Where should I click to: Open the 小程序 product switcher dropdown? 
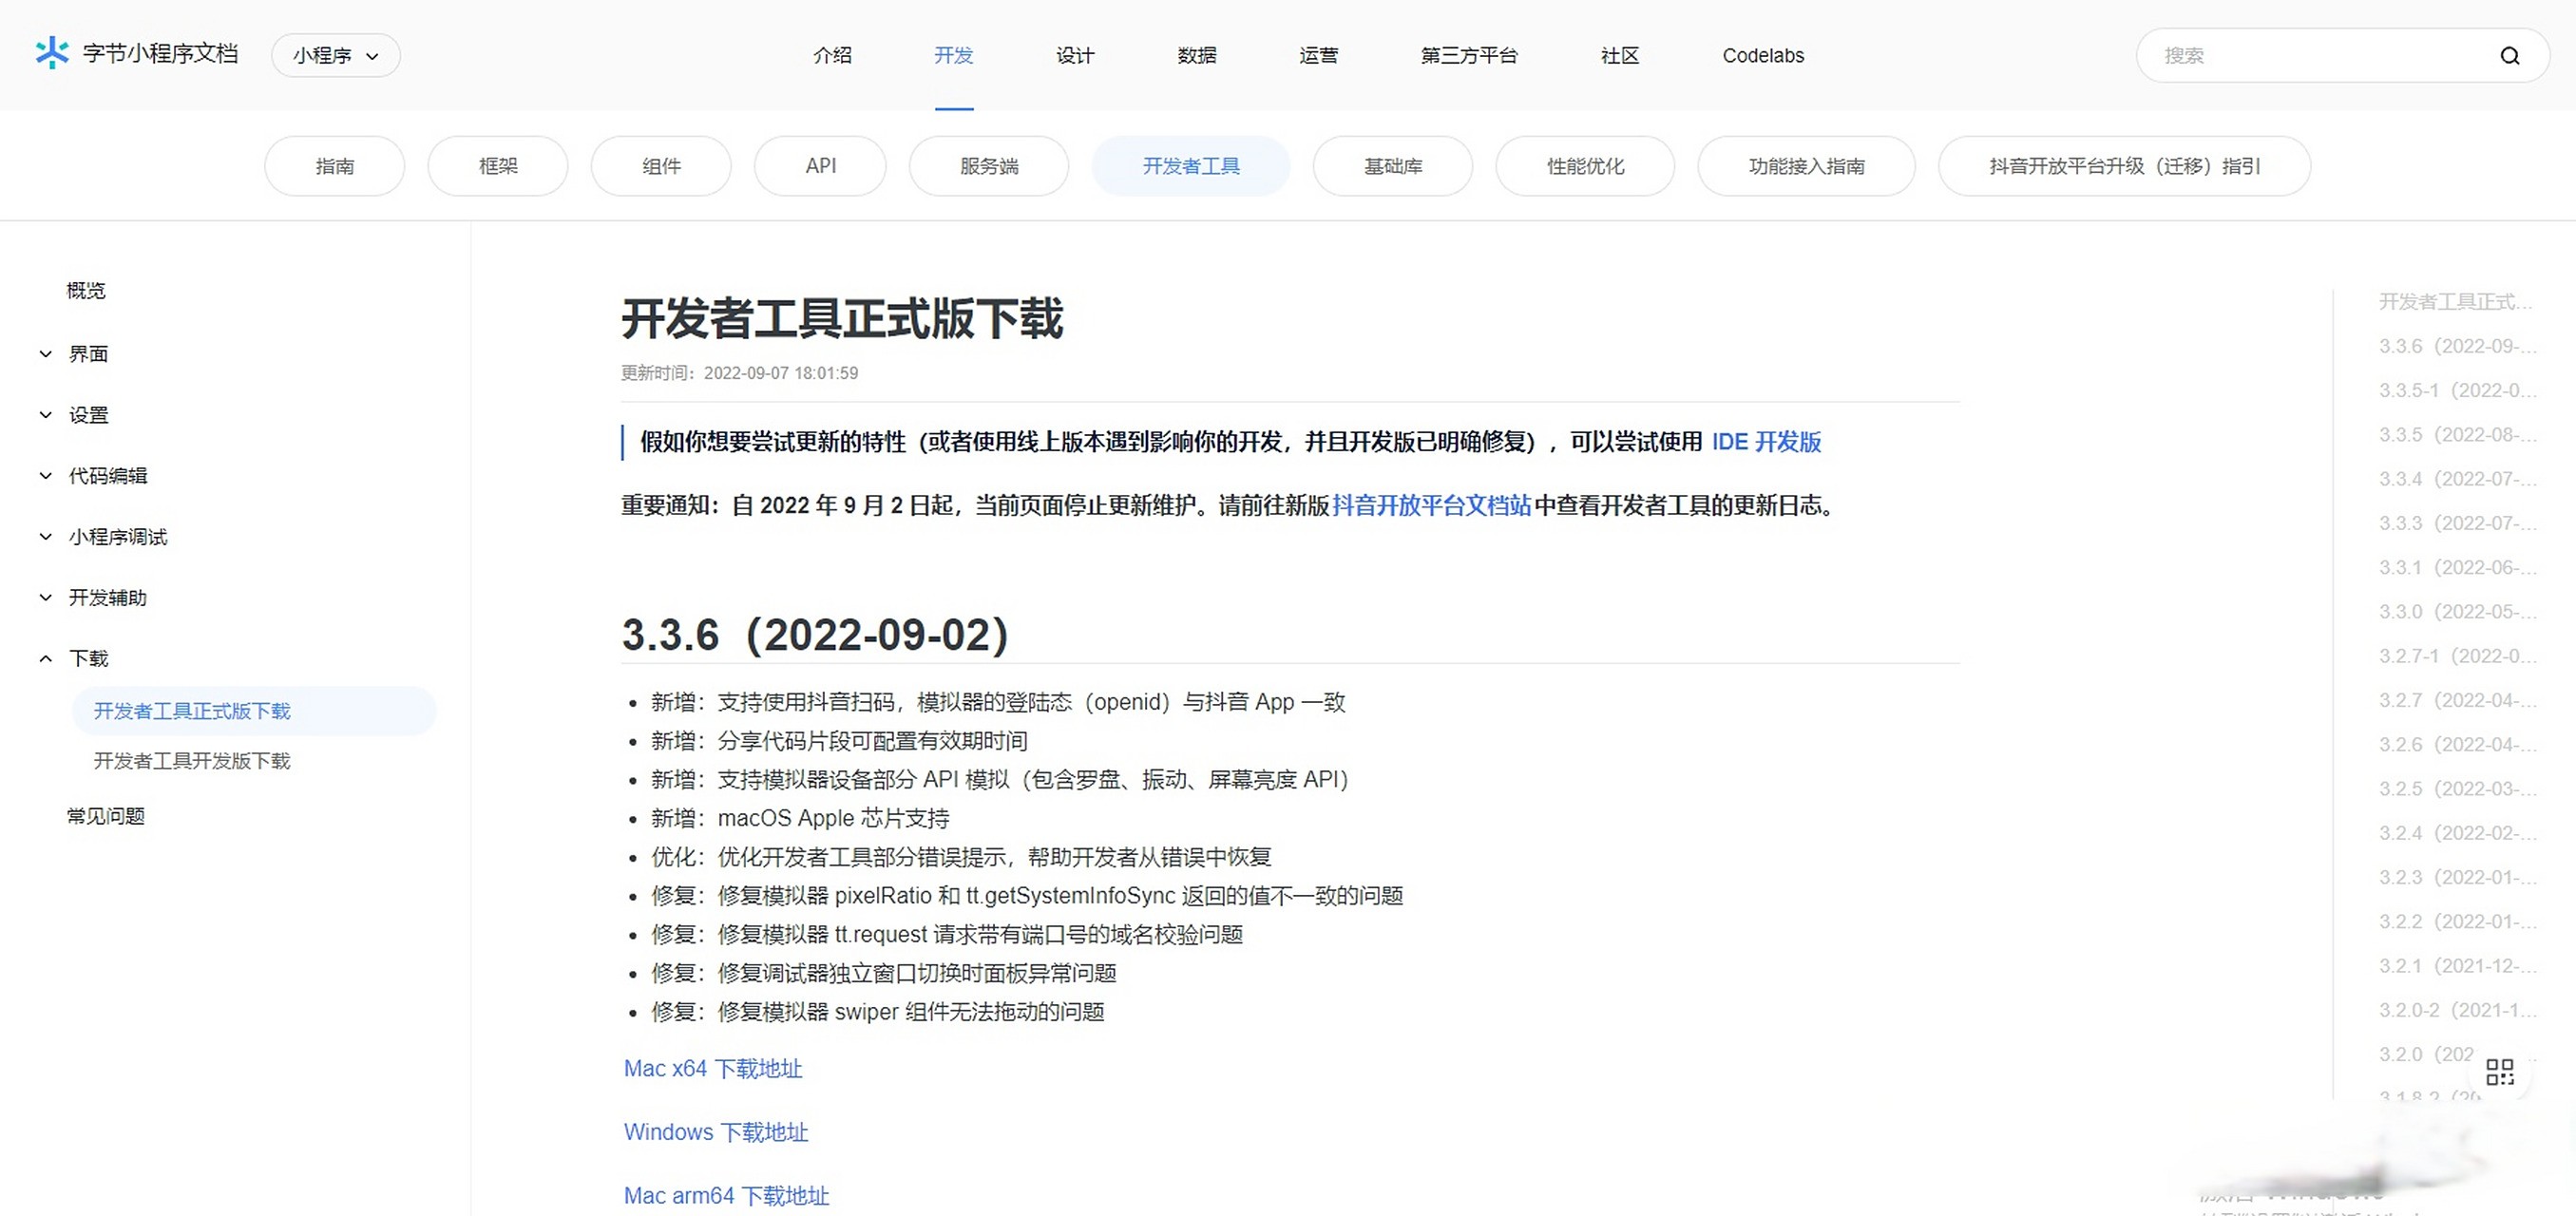click(x=335, y=55)
